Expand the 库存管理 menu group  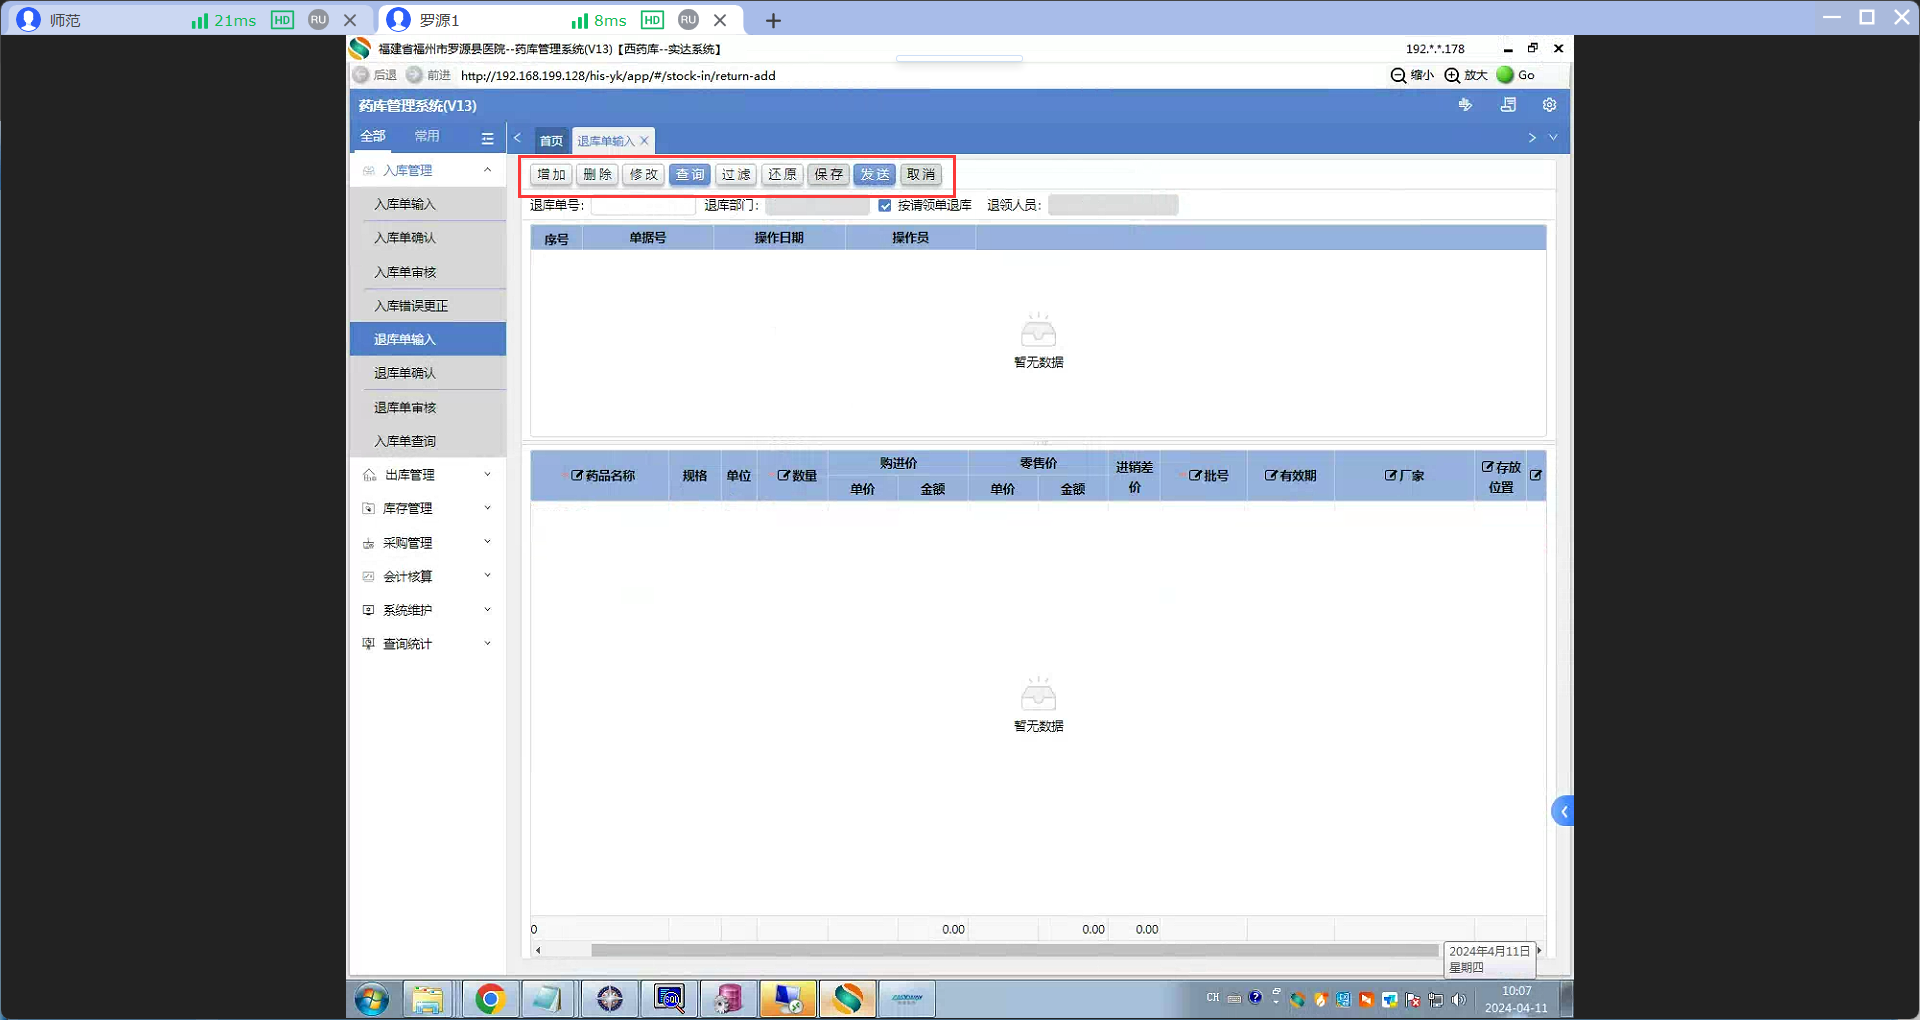click(487, 509)
